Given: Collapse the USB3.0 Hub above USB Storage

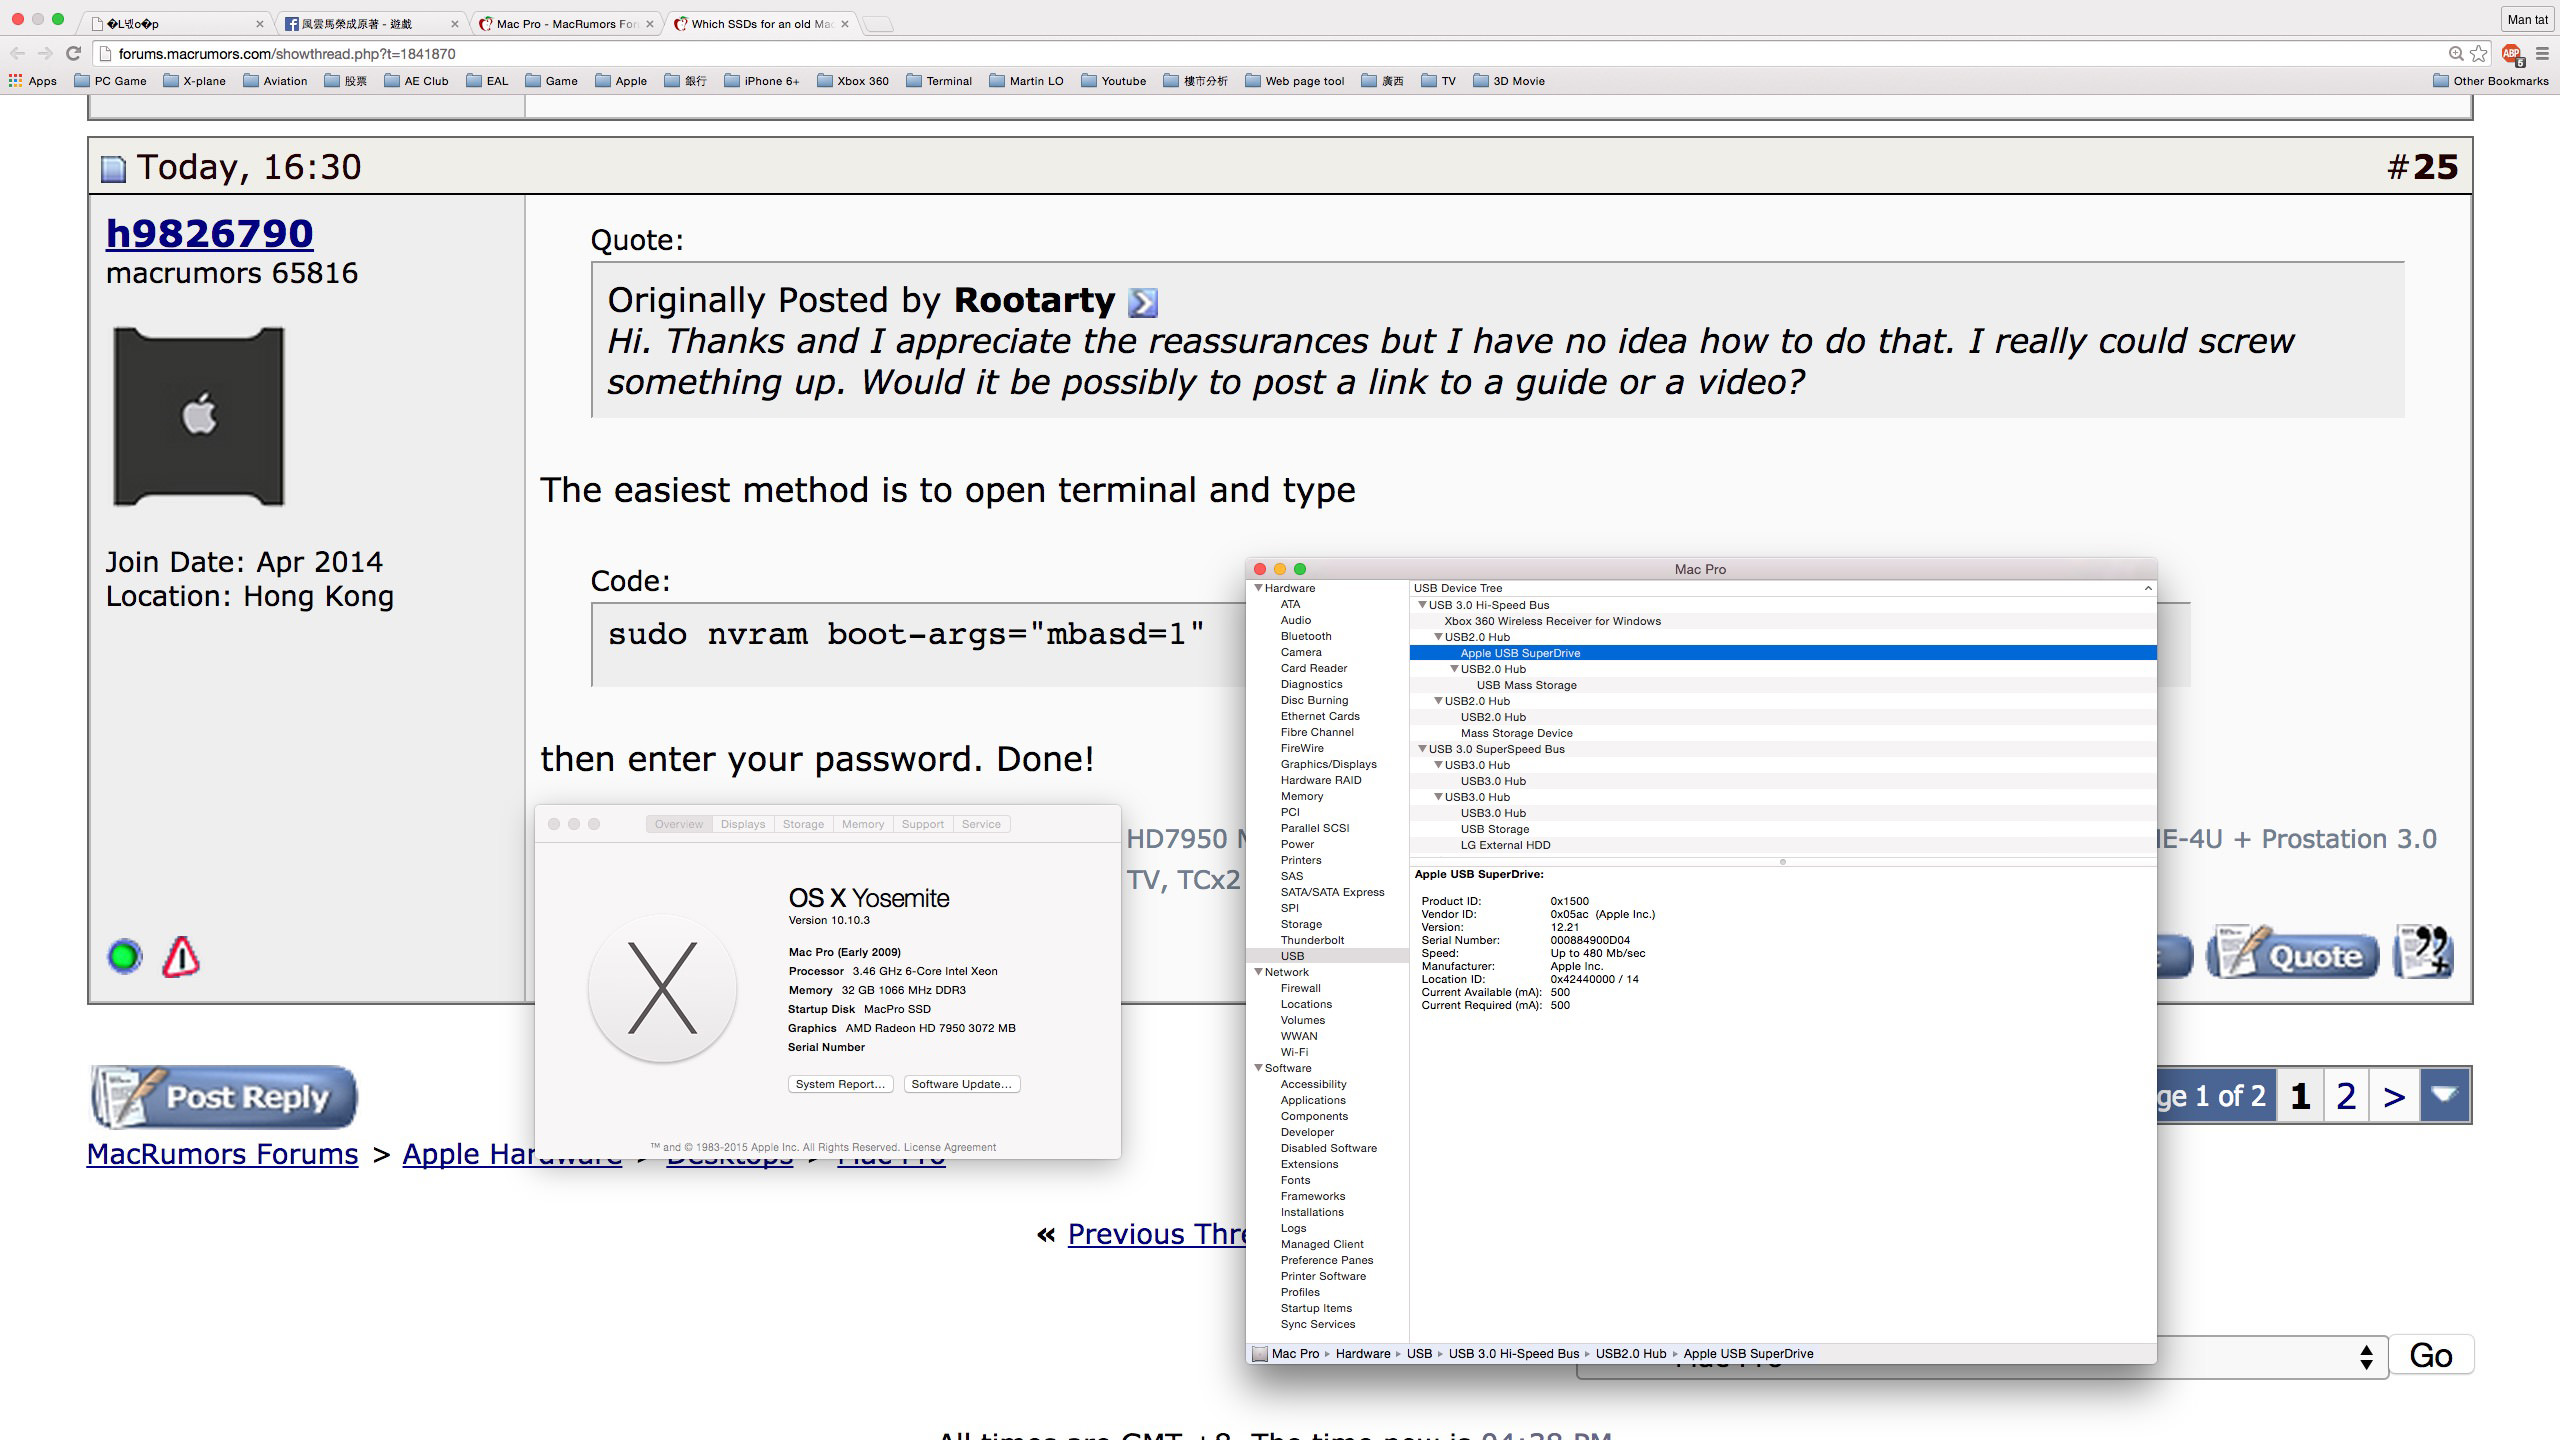Looking at the screenshot, I should (x=1438, y=797).
